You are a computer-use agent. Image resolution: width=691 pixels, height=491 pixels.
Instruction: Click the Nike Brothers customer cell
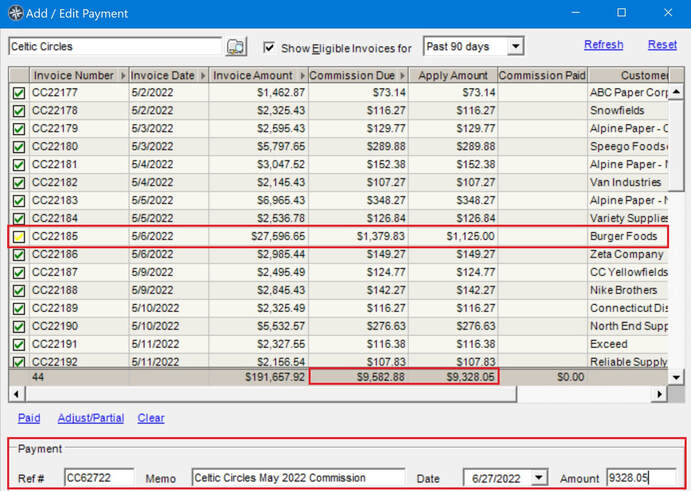(x=628, y=290)
